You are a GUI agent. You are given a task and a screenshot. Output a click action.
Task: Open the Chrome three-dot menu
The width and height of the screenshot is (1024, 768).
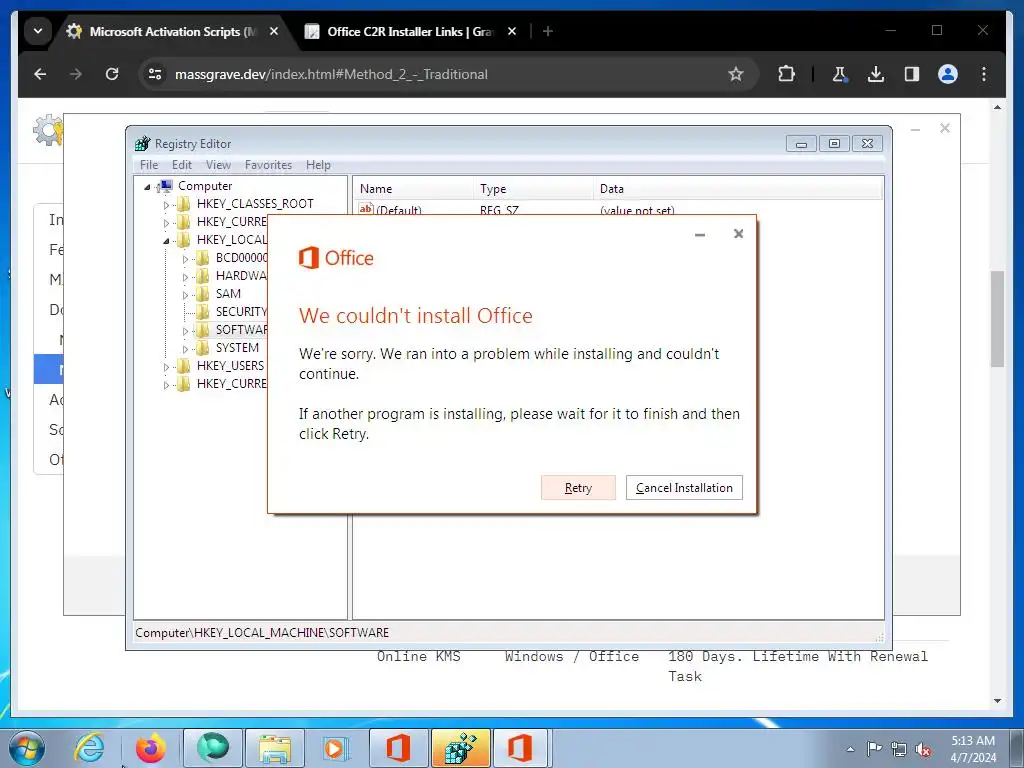(984, 74)
